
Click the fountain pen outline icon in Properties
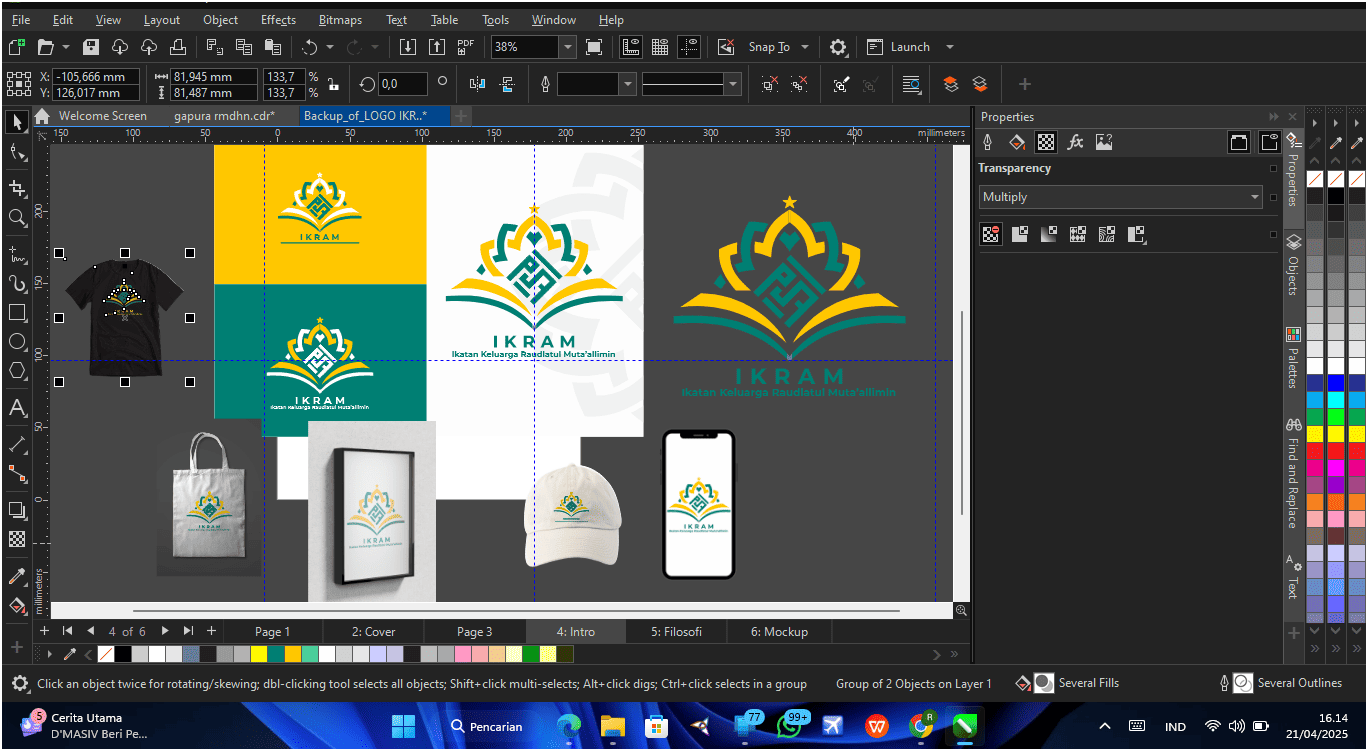(987, 141)
